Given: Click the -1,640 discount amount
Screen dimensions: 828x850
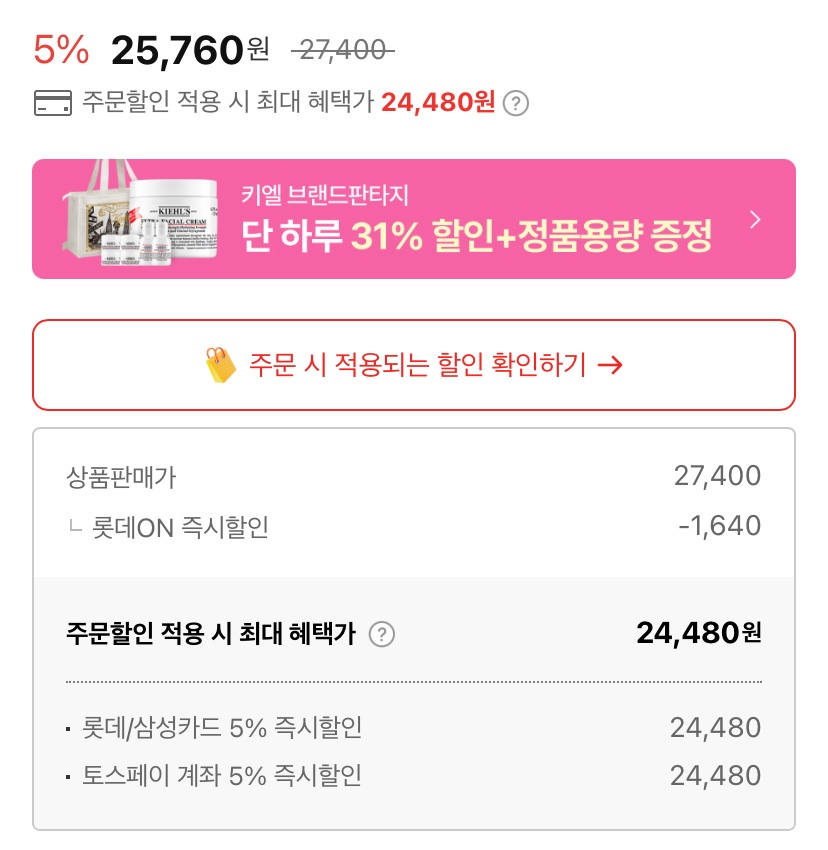Looking at the screenshot, I should point(719,526).
